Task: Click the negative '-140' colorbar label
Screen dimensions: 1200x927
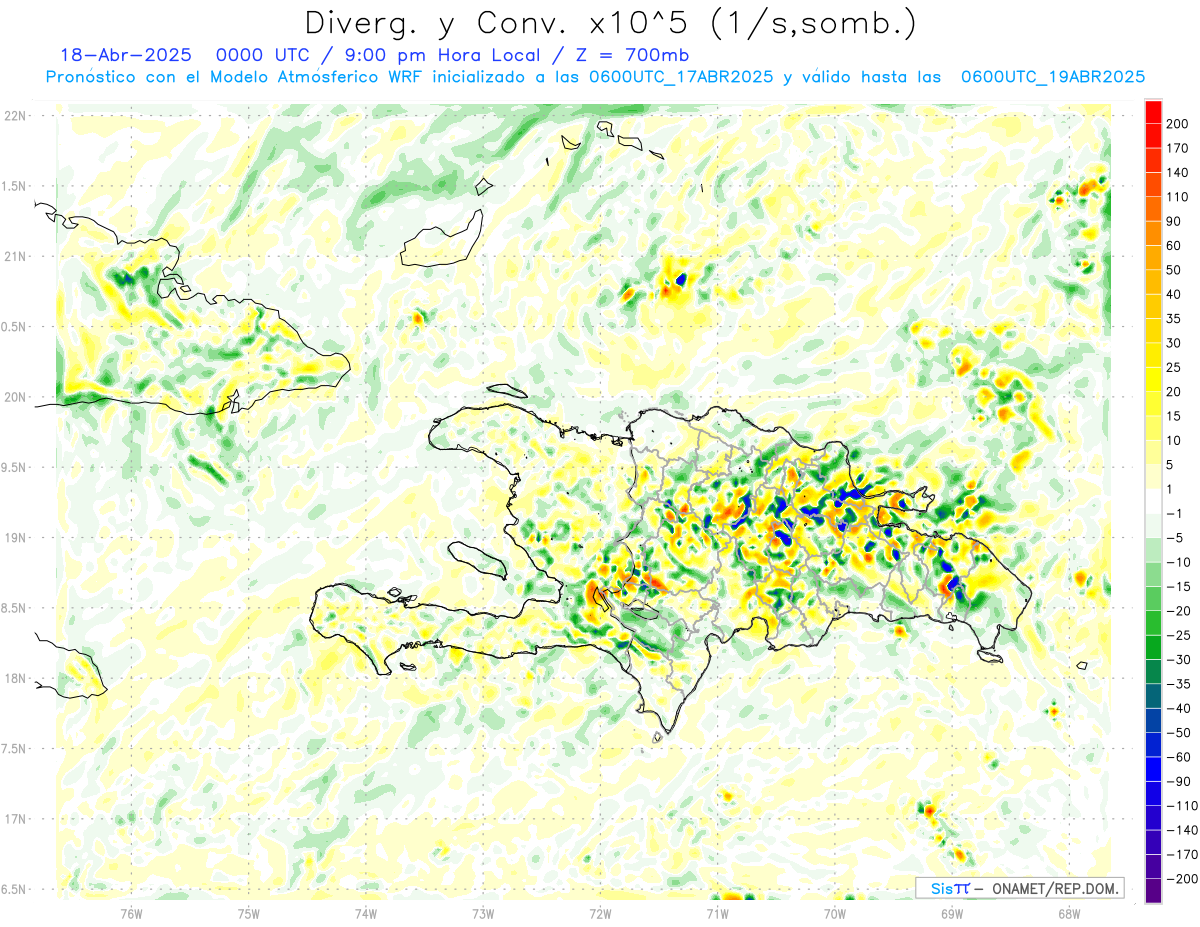Action: [1181, 831]
